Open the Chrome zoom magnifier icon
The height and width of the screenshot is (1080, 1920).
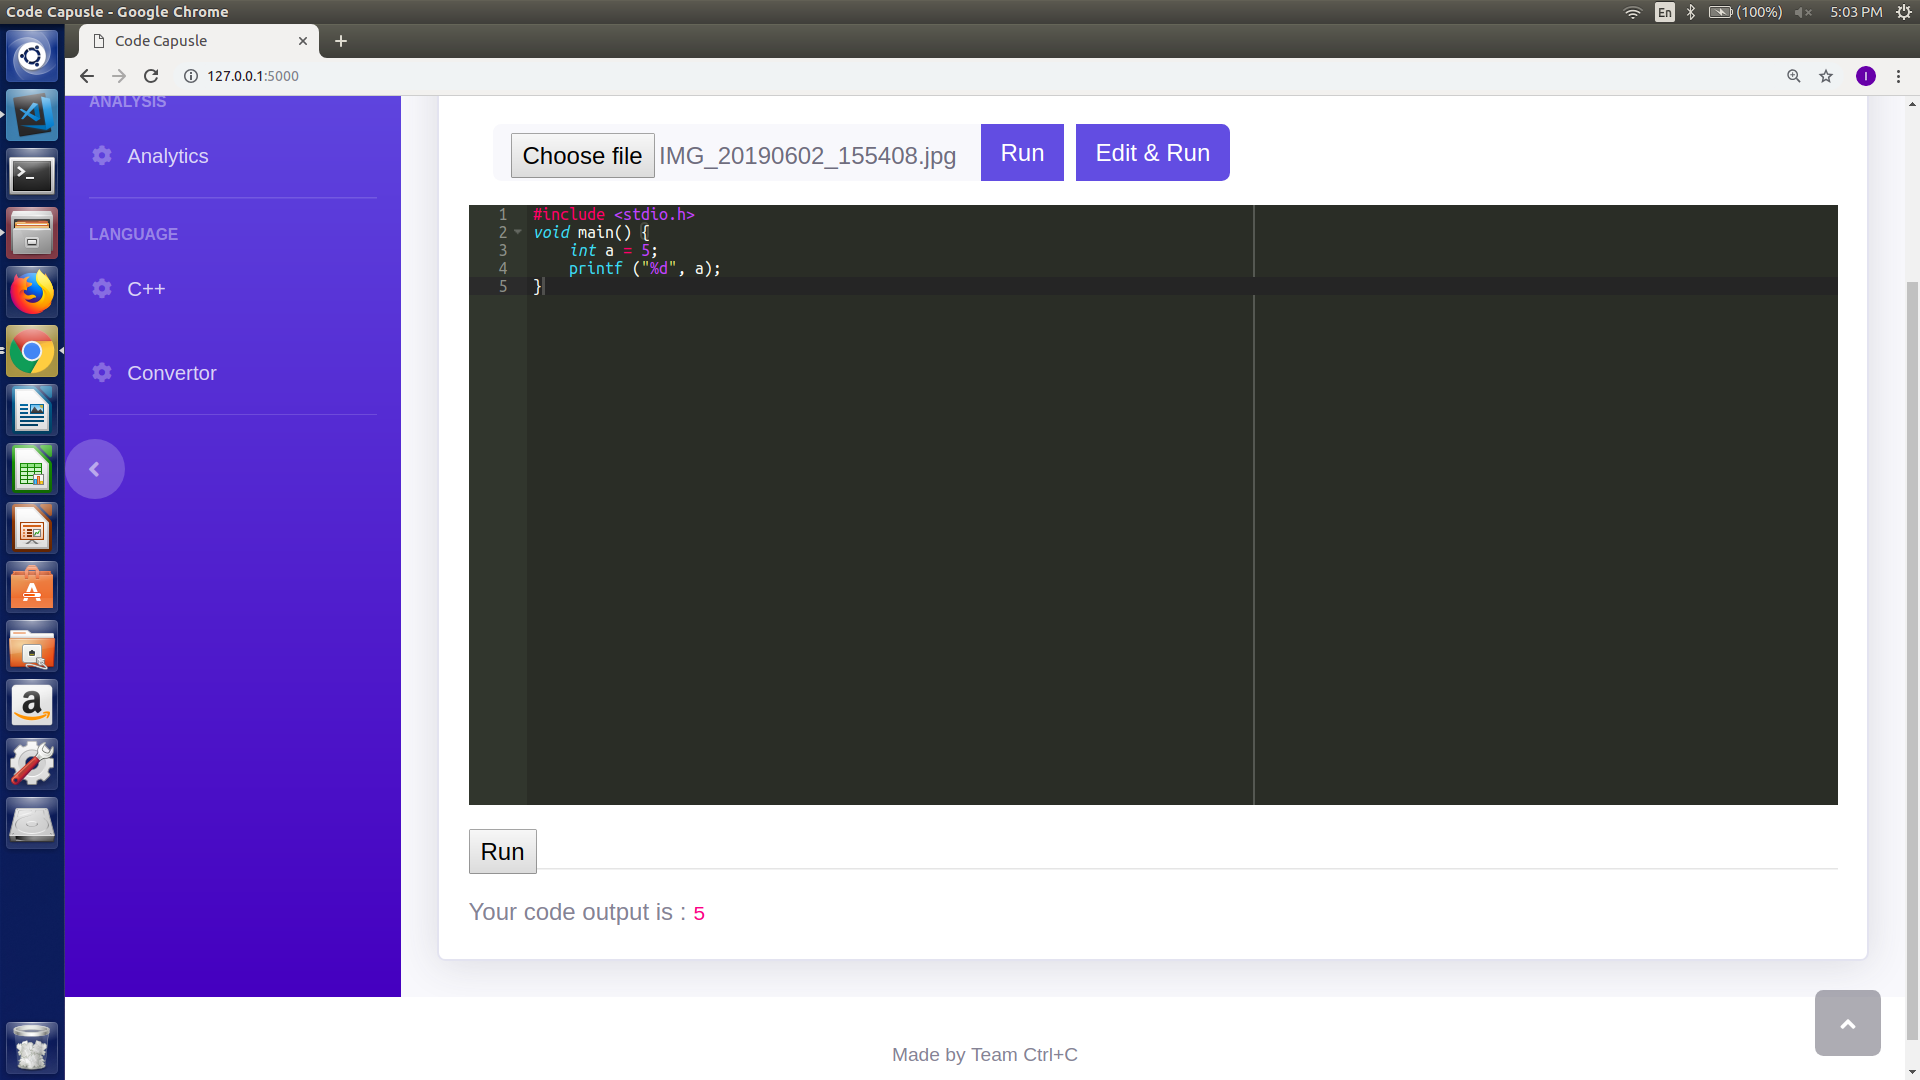pos(1794,76)
